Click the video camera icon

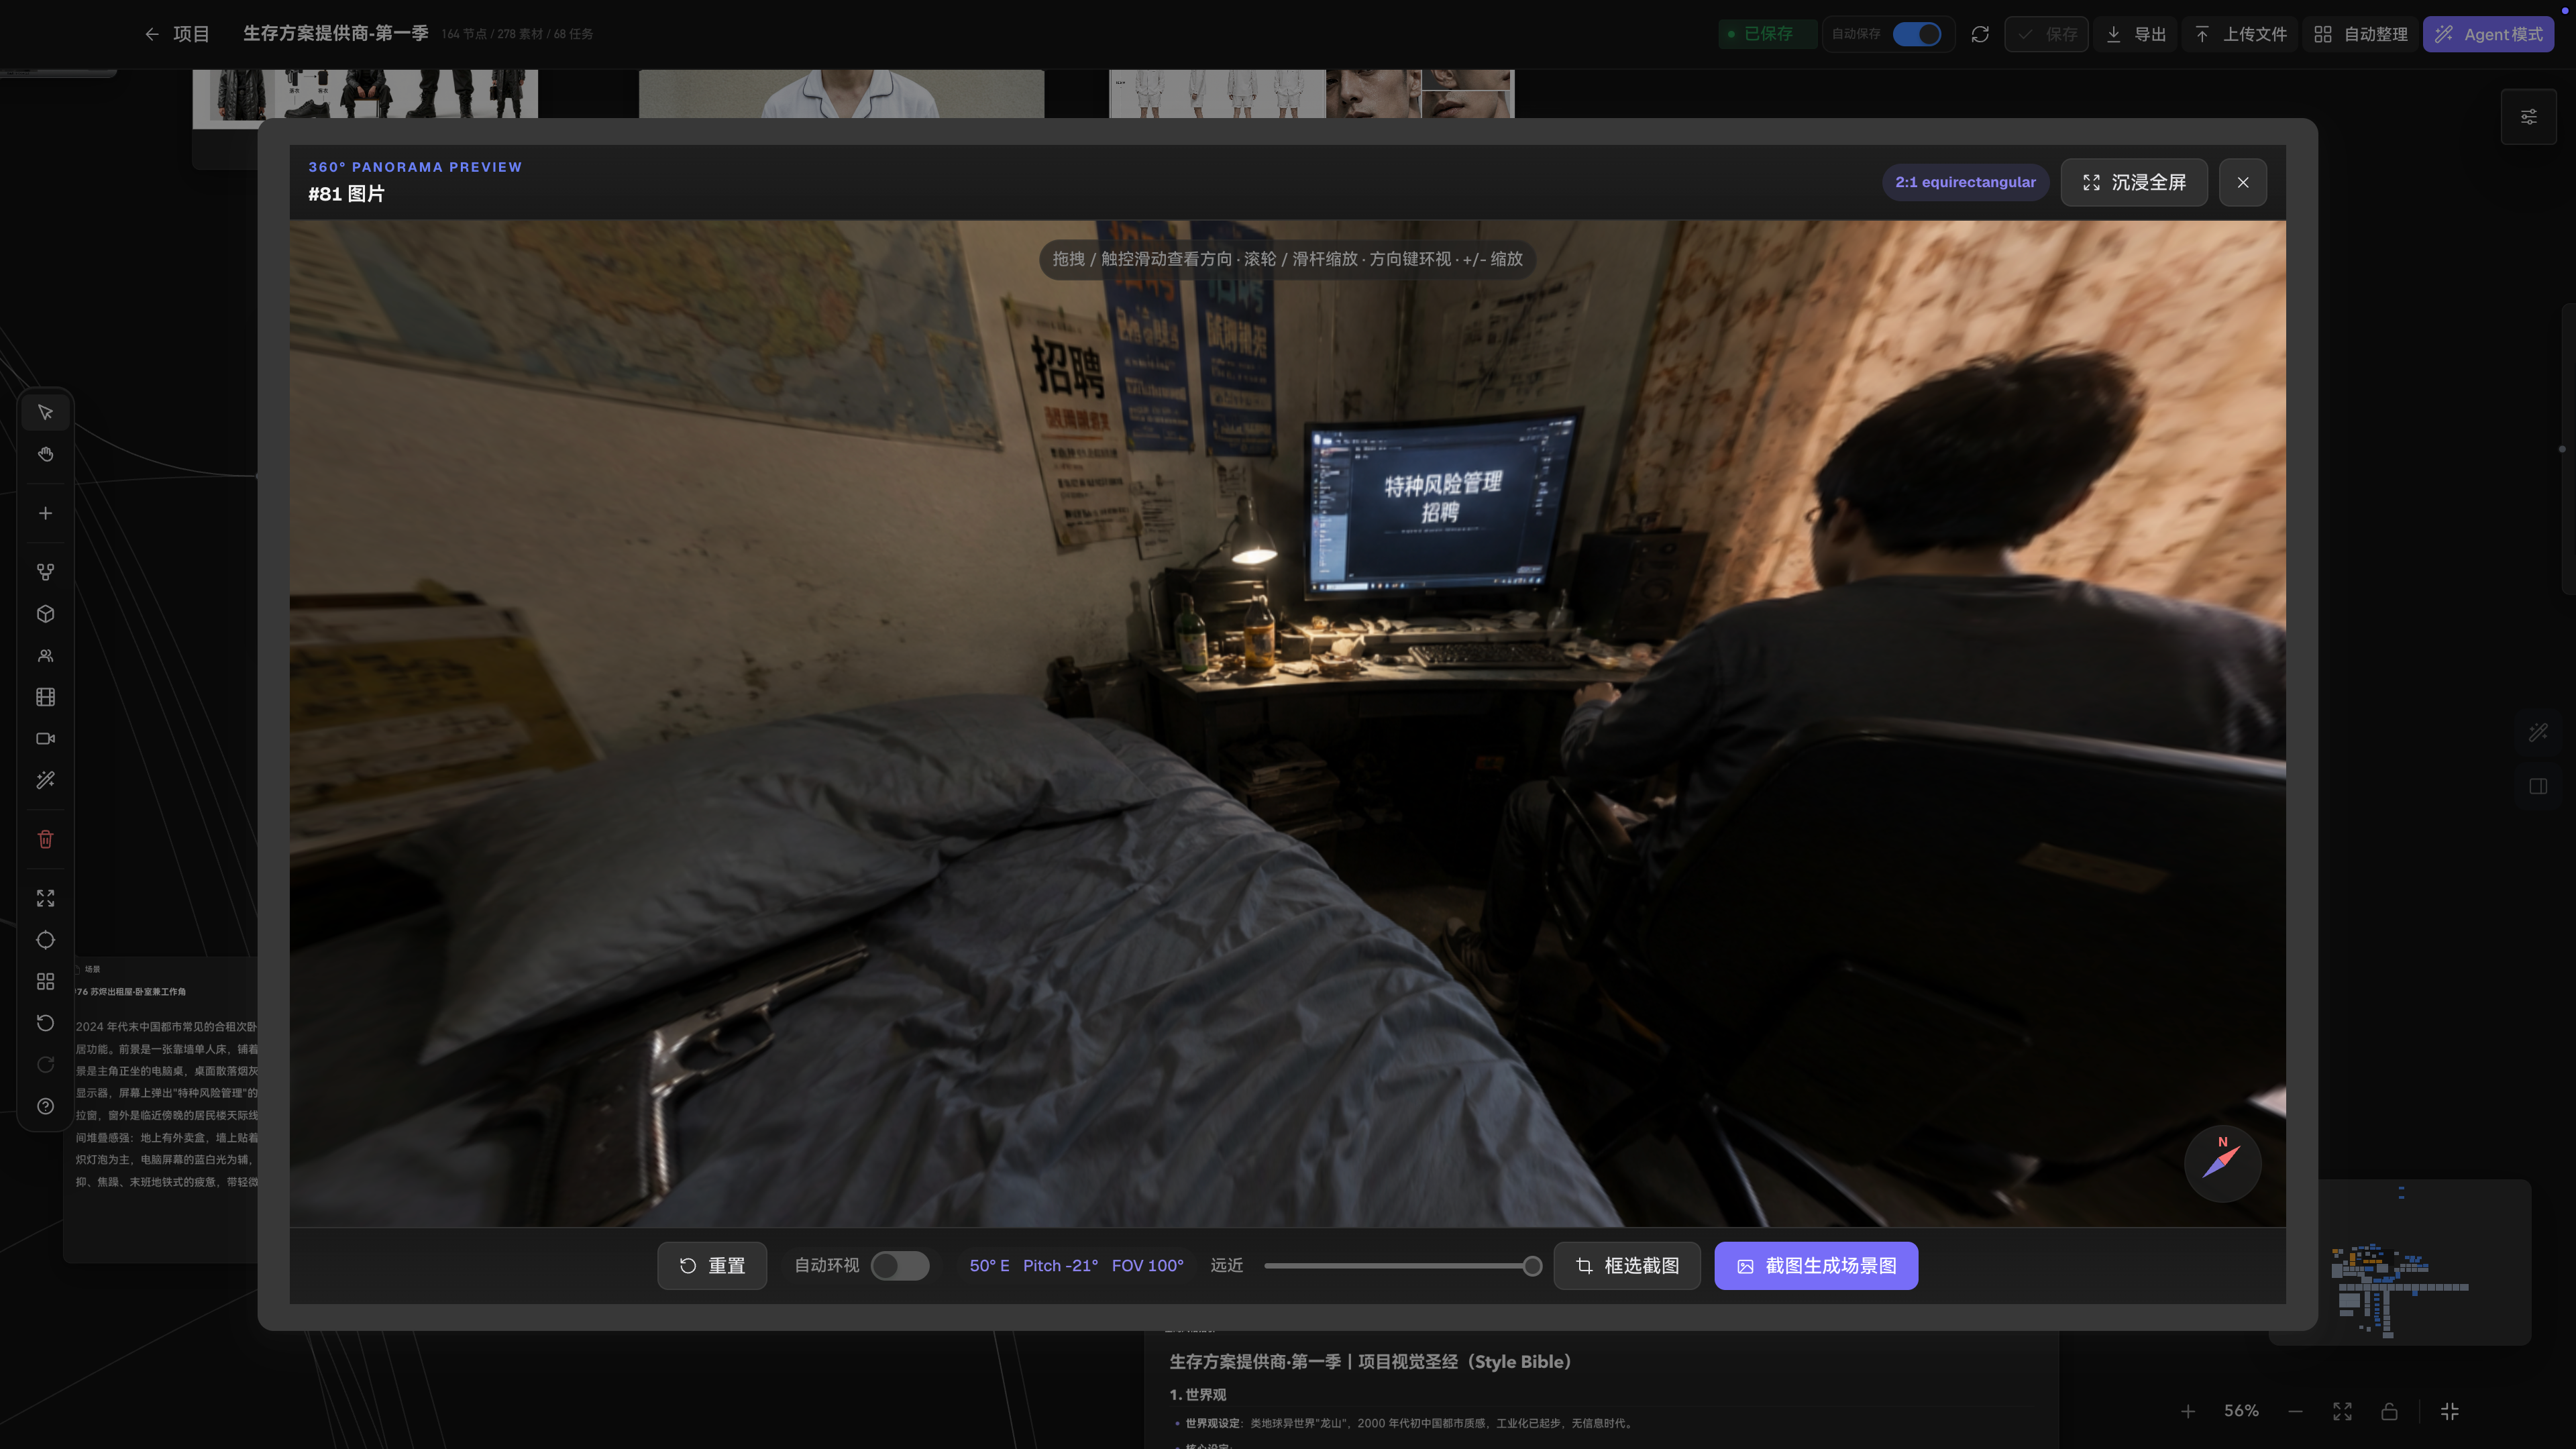(x=45, y=739)
